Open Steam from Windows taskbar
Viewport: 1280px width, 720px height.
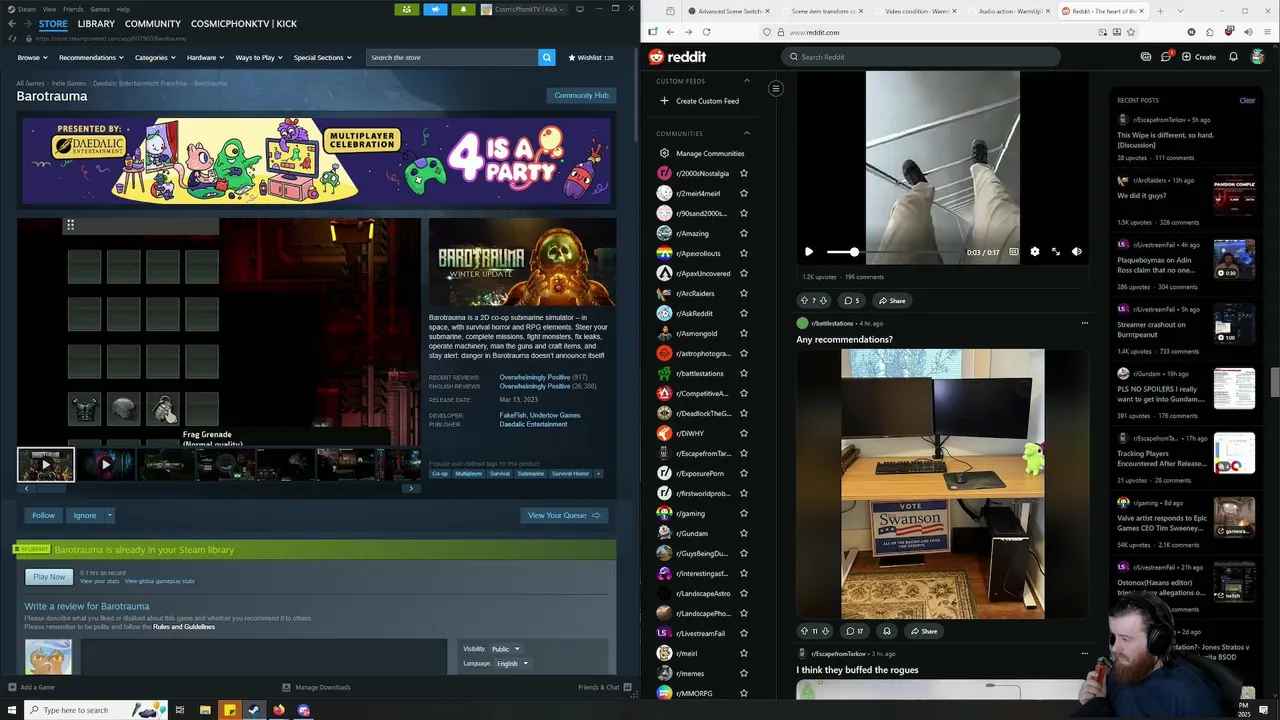click(x=254, y=710)
